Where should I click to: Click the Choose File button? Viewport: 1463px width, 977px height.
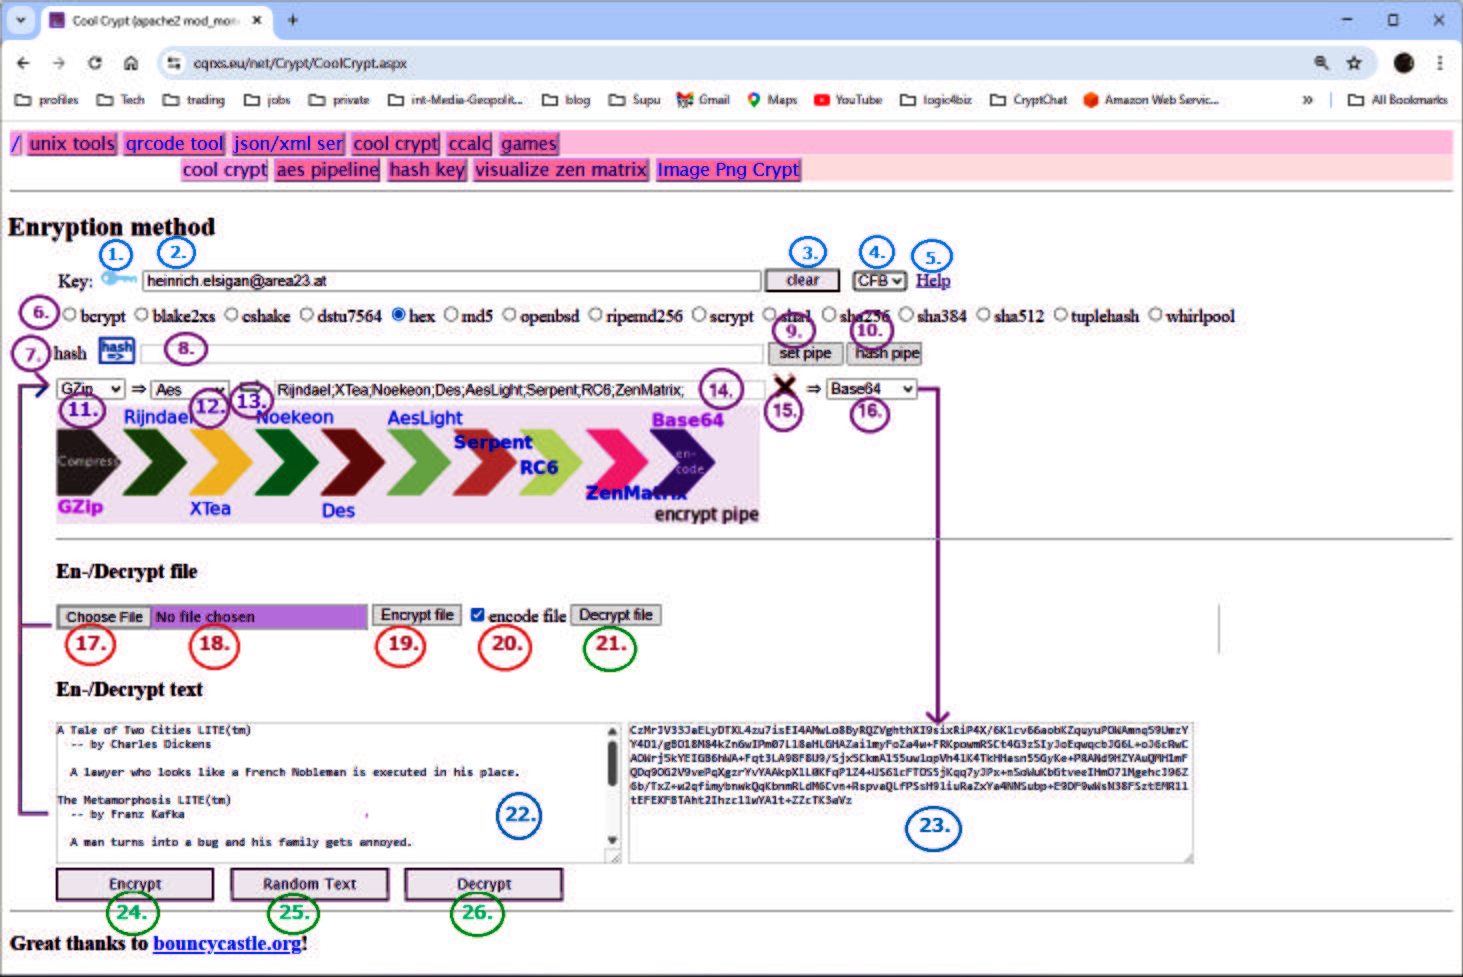coord(104,617)
